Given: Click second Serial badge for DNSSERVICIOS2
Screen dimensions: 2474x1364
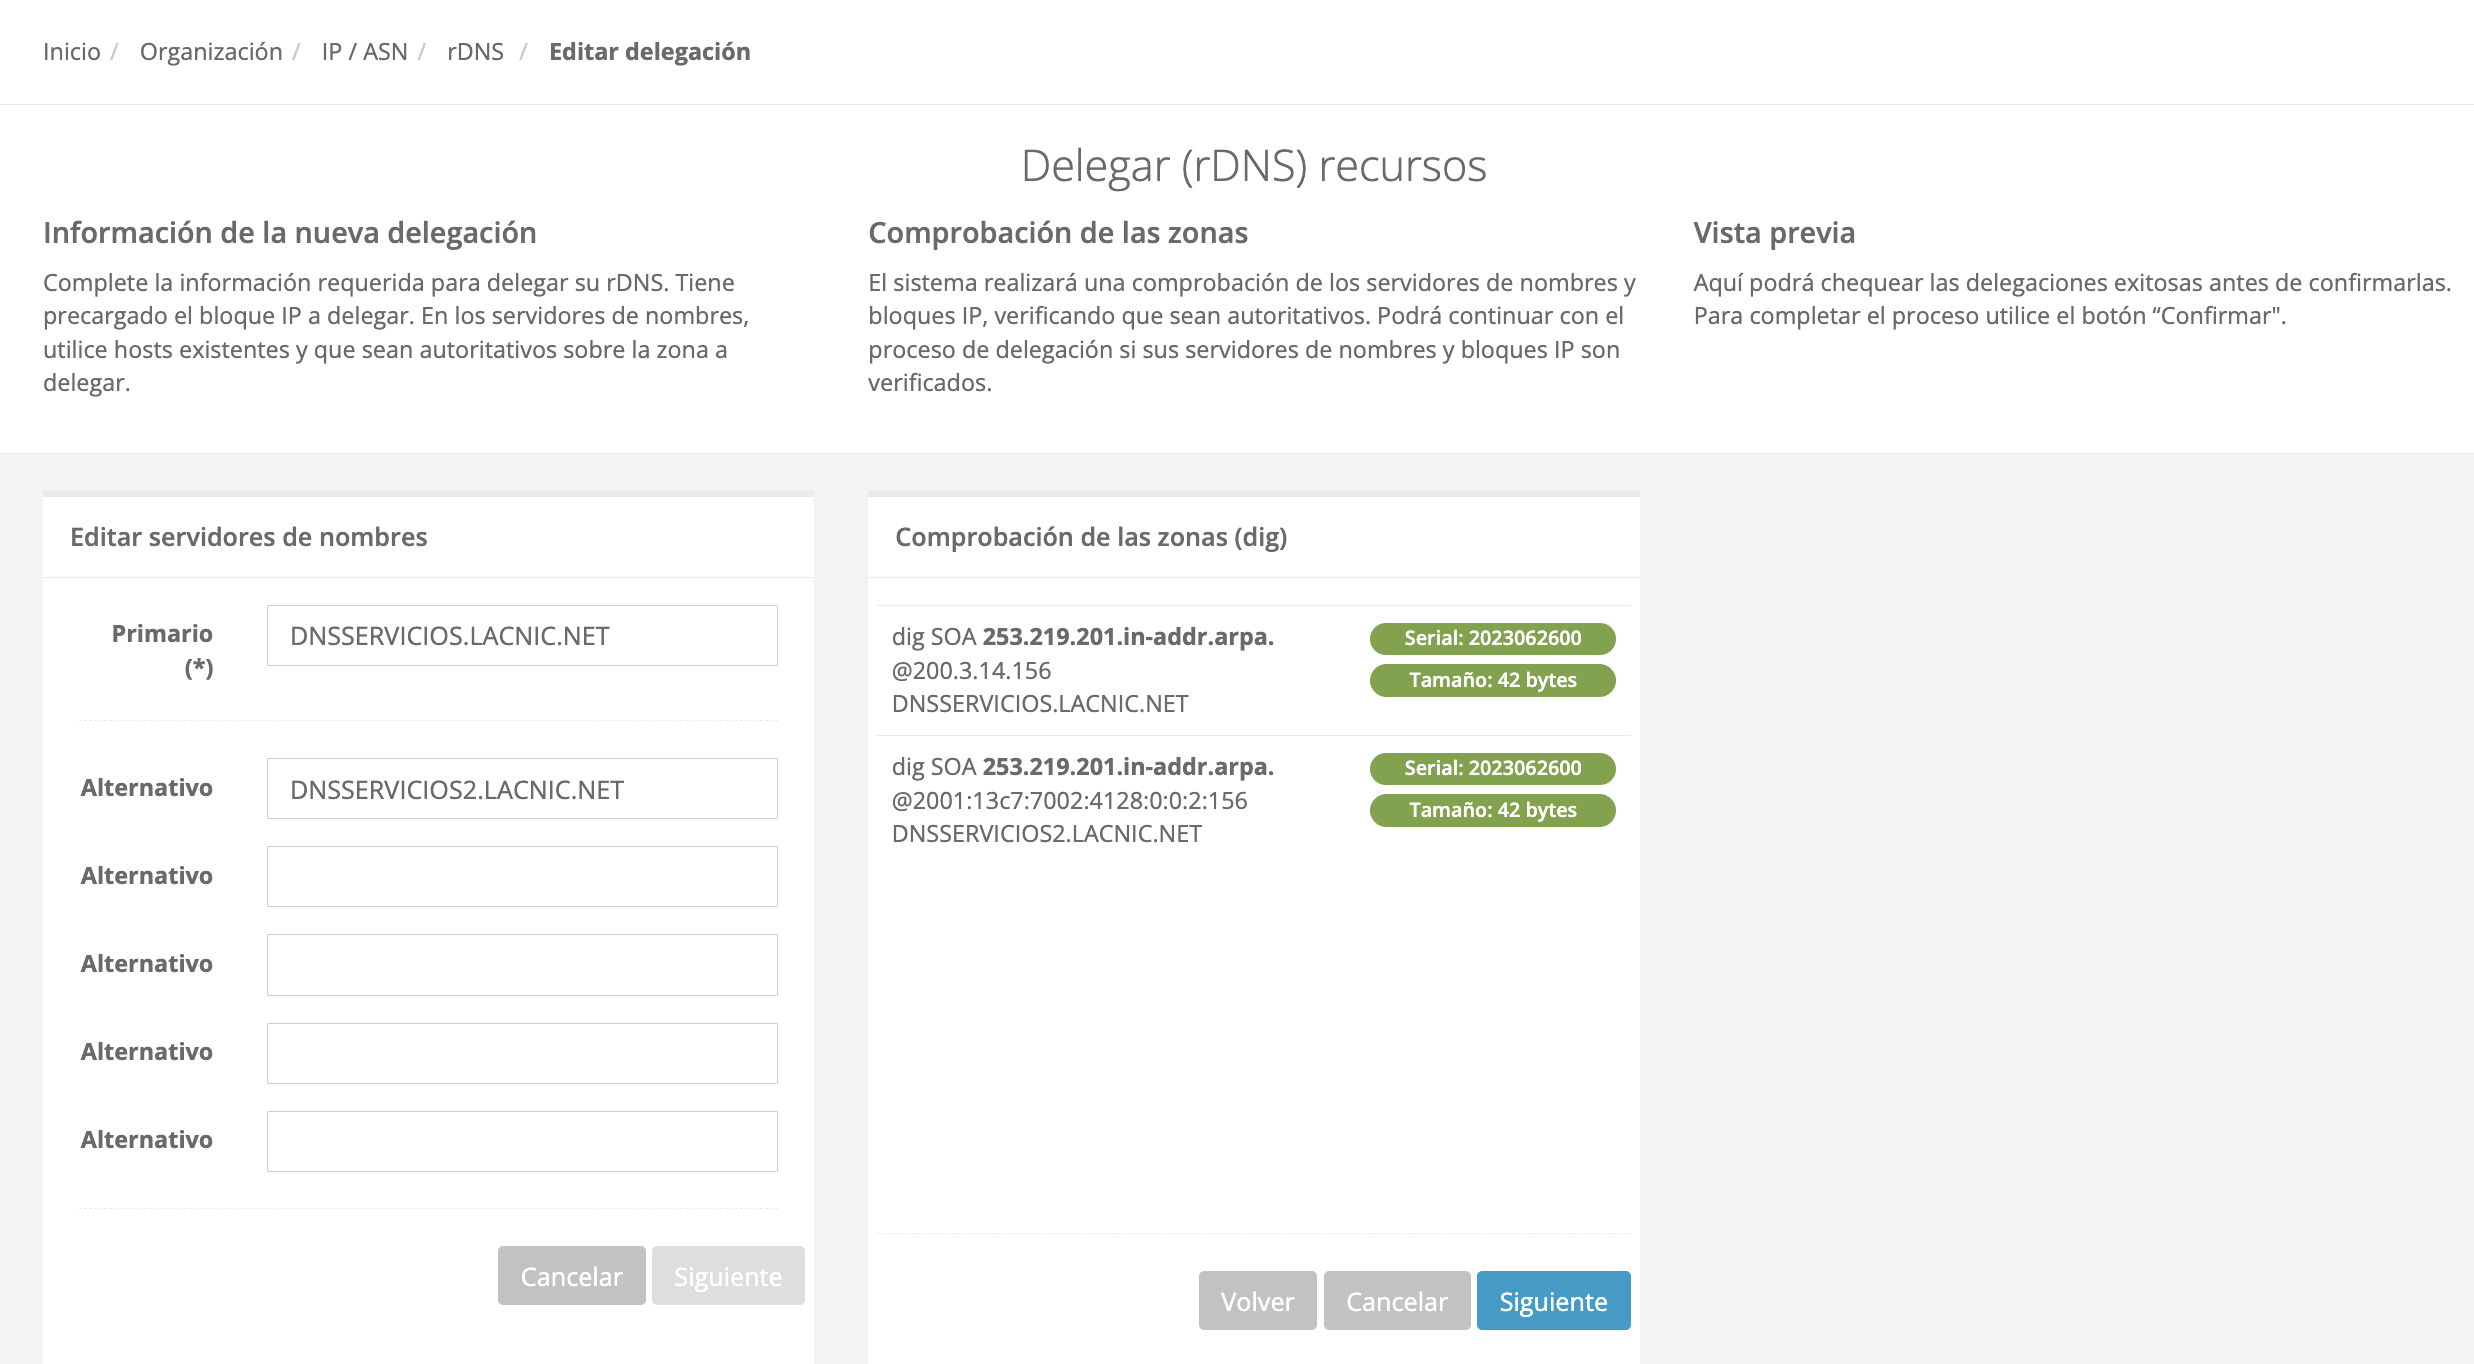Looking at the screenshot, I should point(1492,768).
